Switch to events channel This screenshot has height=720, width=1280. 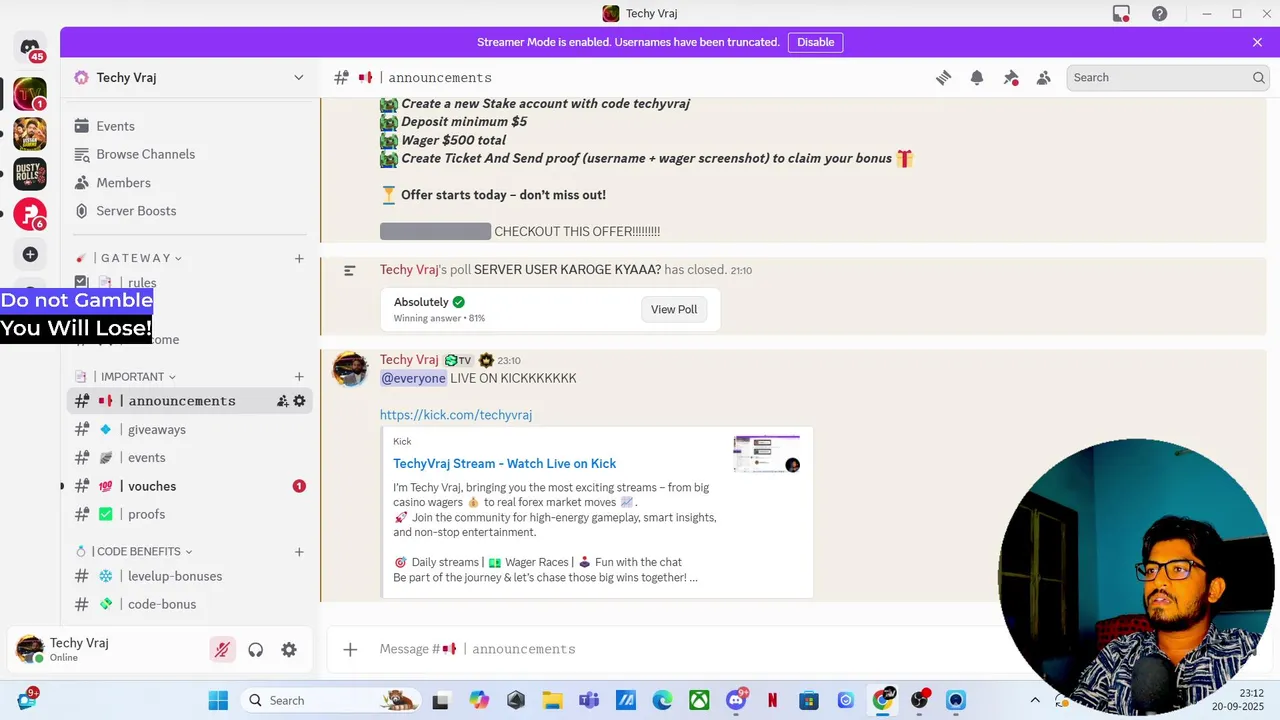pos(190,458)
